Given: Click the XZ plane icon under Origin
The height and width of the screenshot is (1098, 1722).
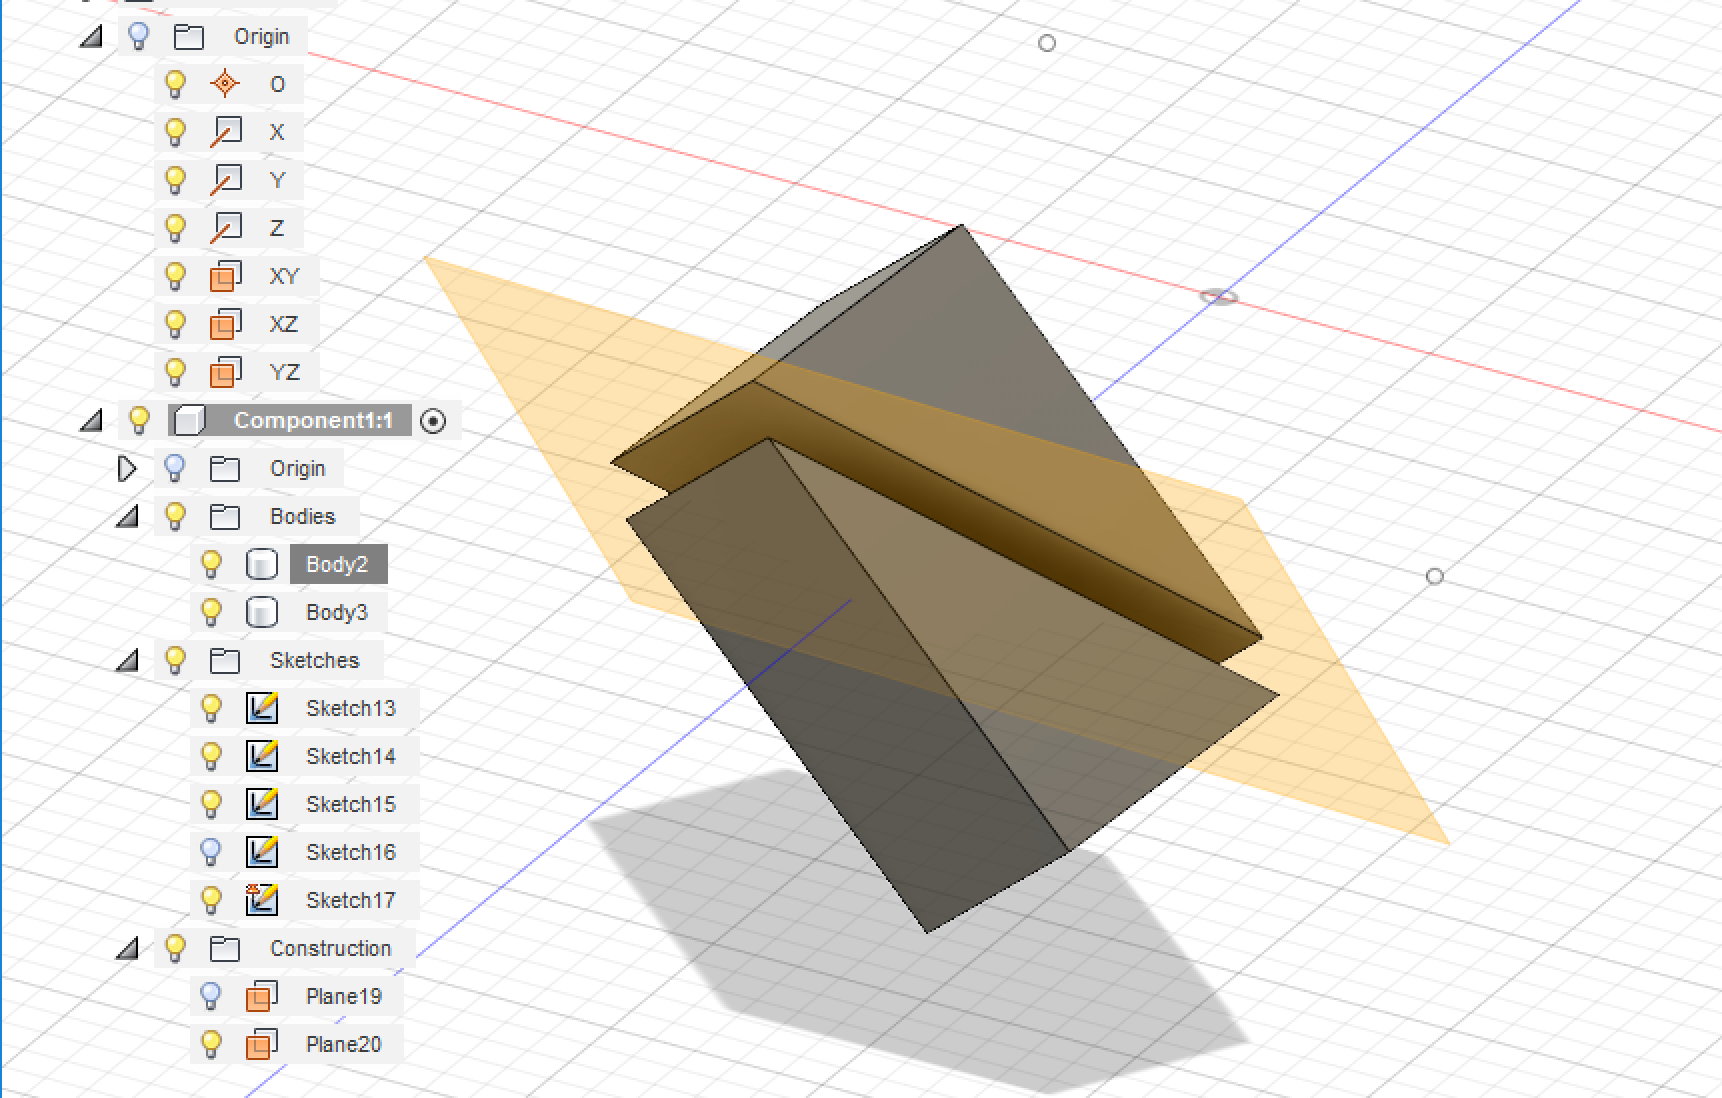Looking at the screenshot, I should [x=226, y=323].
